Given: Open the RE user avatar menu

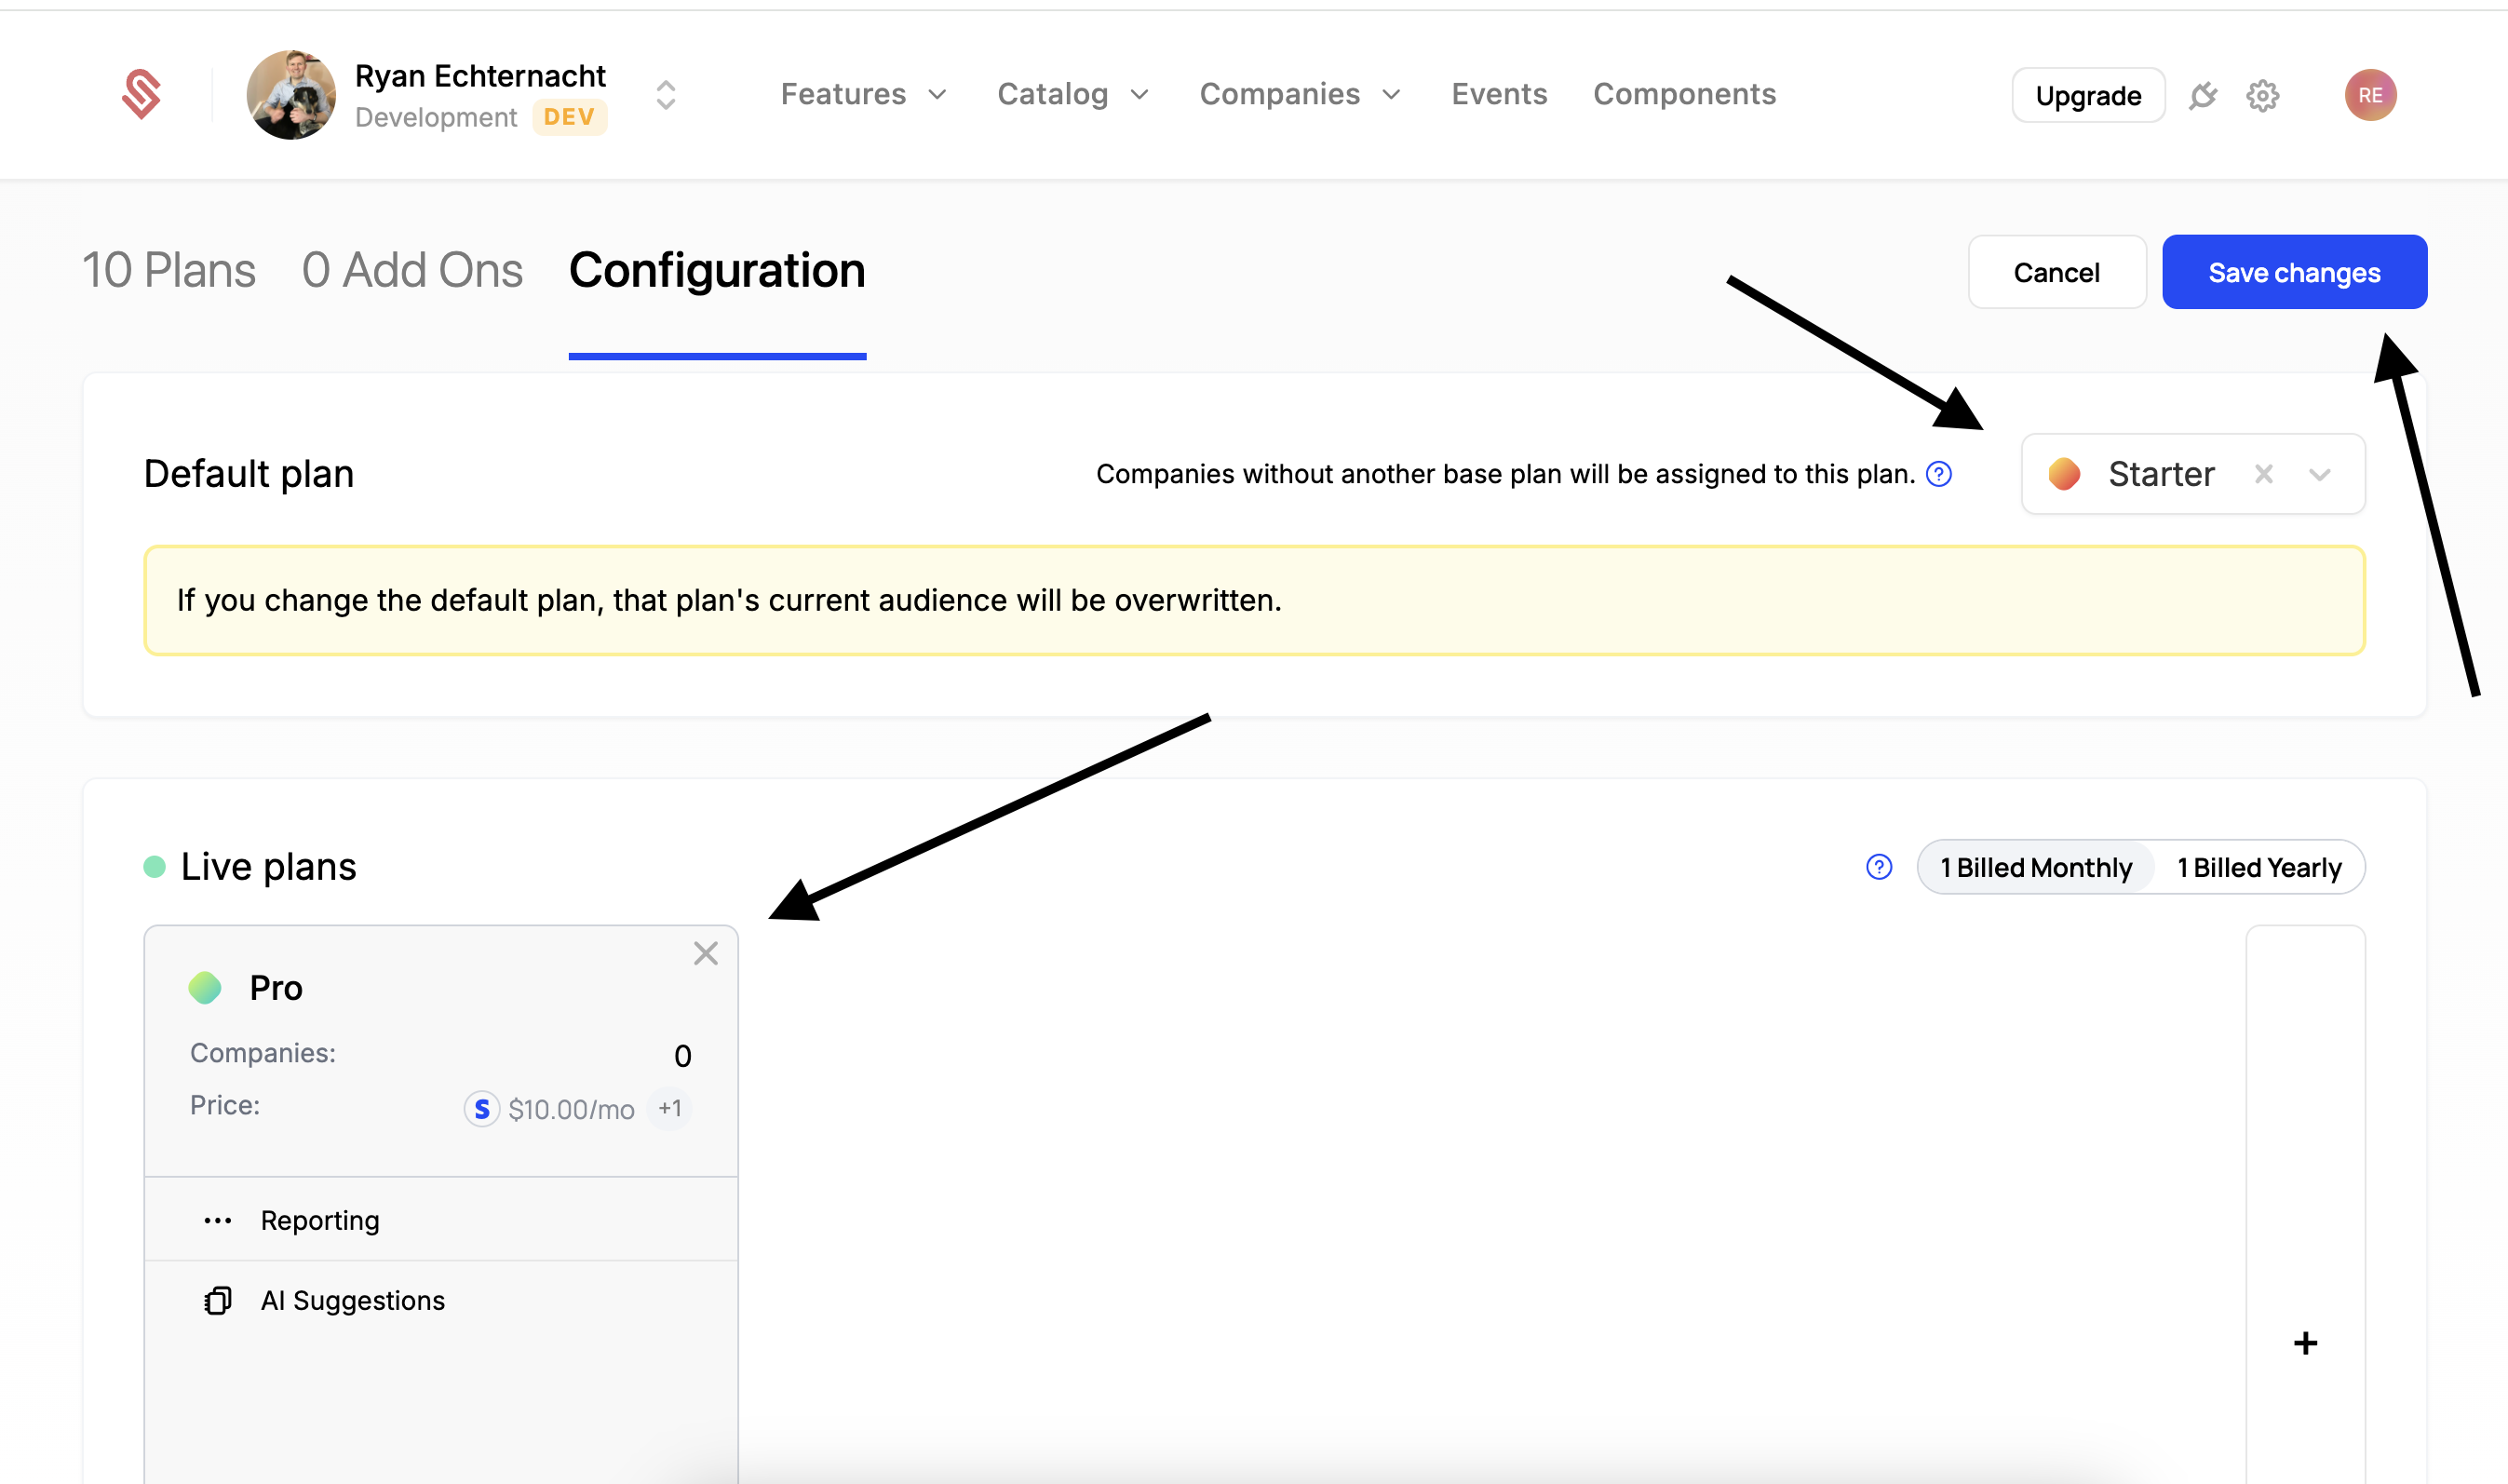Looking at the screenshot, I should (2371, 95).
